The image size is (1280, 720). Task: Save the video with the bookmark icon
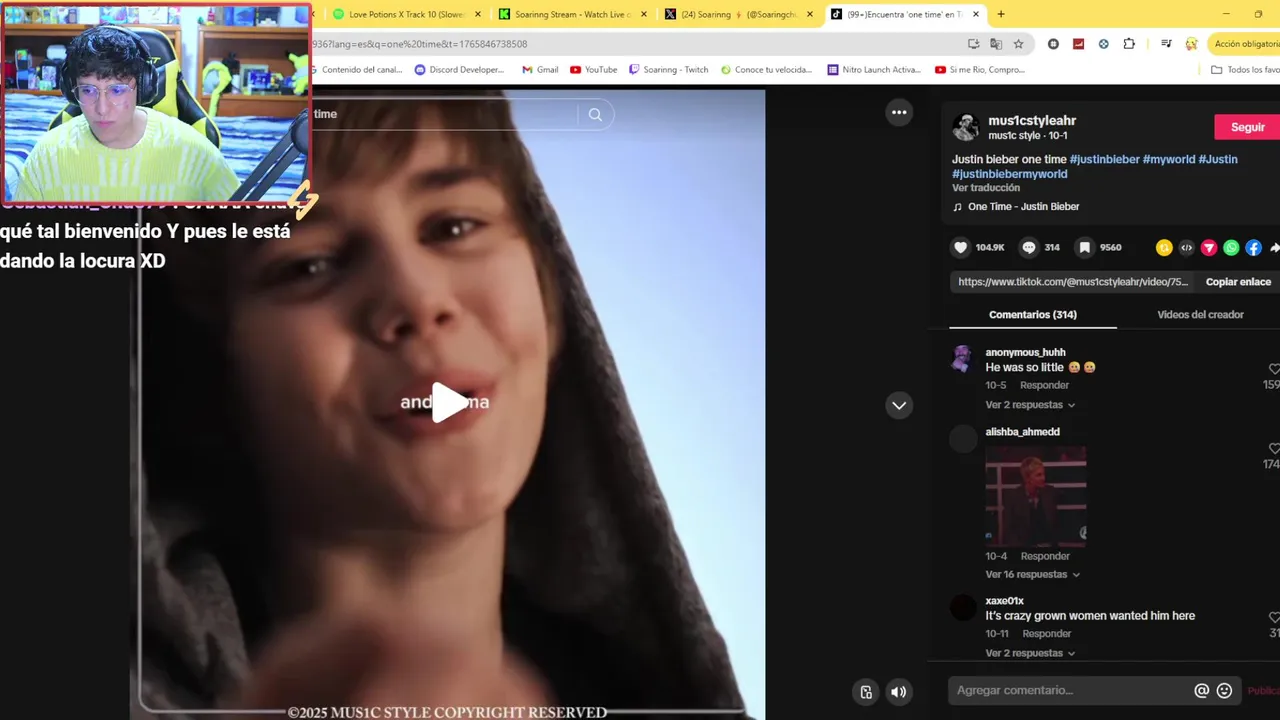(1084, 247)
